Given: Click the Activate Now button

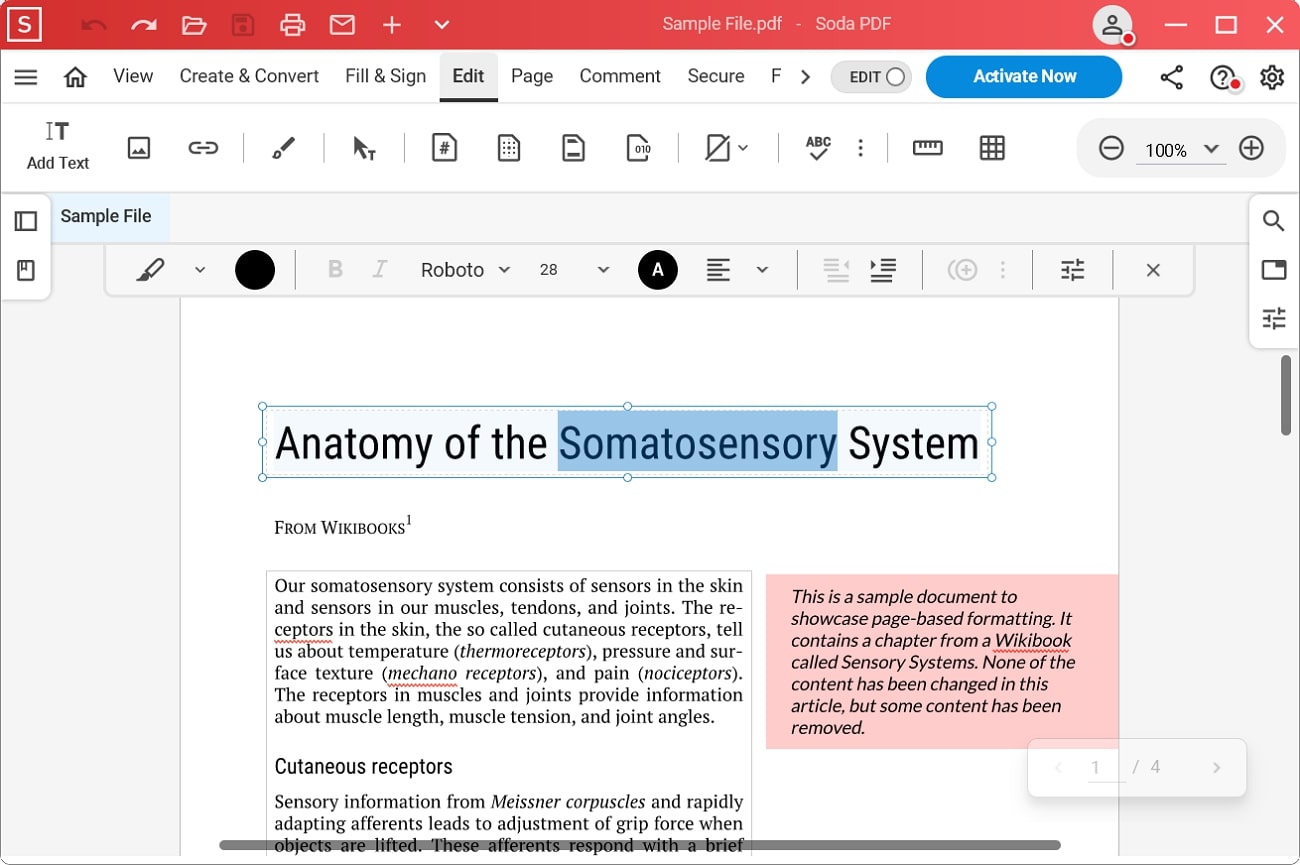Looking at the screenshot, I should click(1024, 76).
